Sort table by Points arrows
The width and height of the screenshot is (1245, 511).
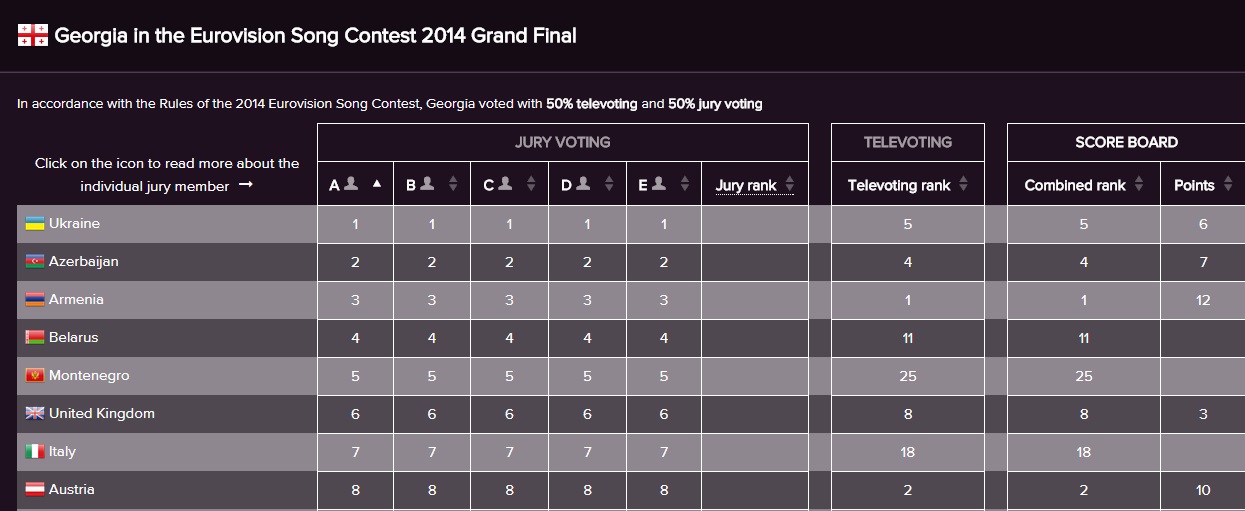pos(1228,185)
